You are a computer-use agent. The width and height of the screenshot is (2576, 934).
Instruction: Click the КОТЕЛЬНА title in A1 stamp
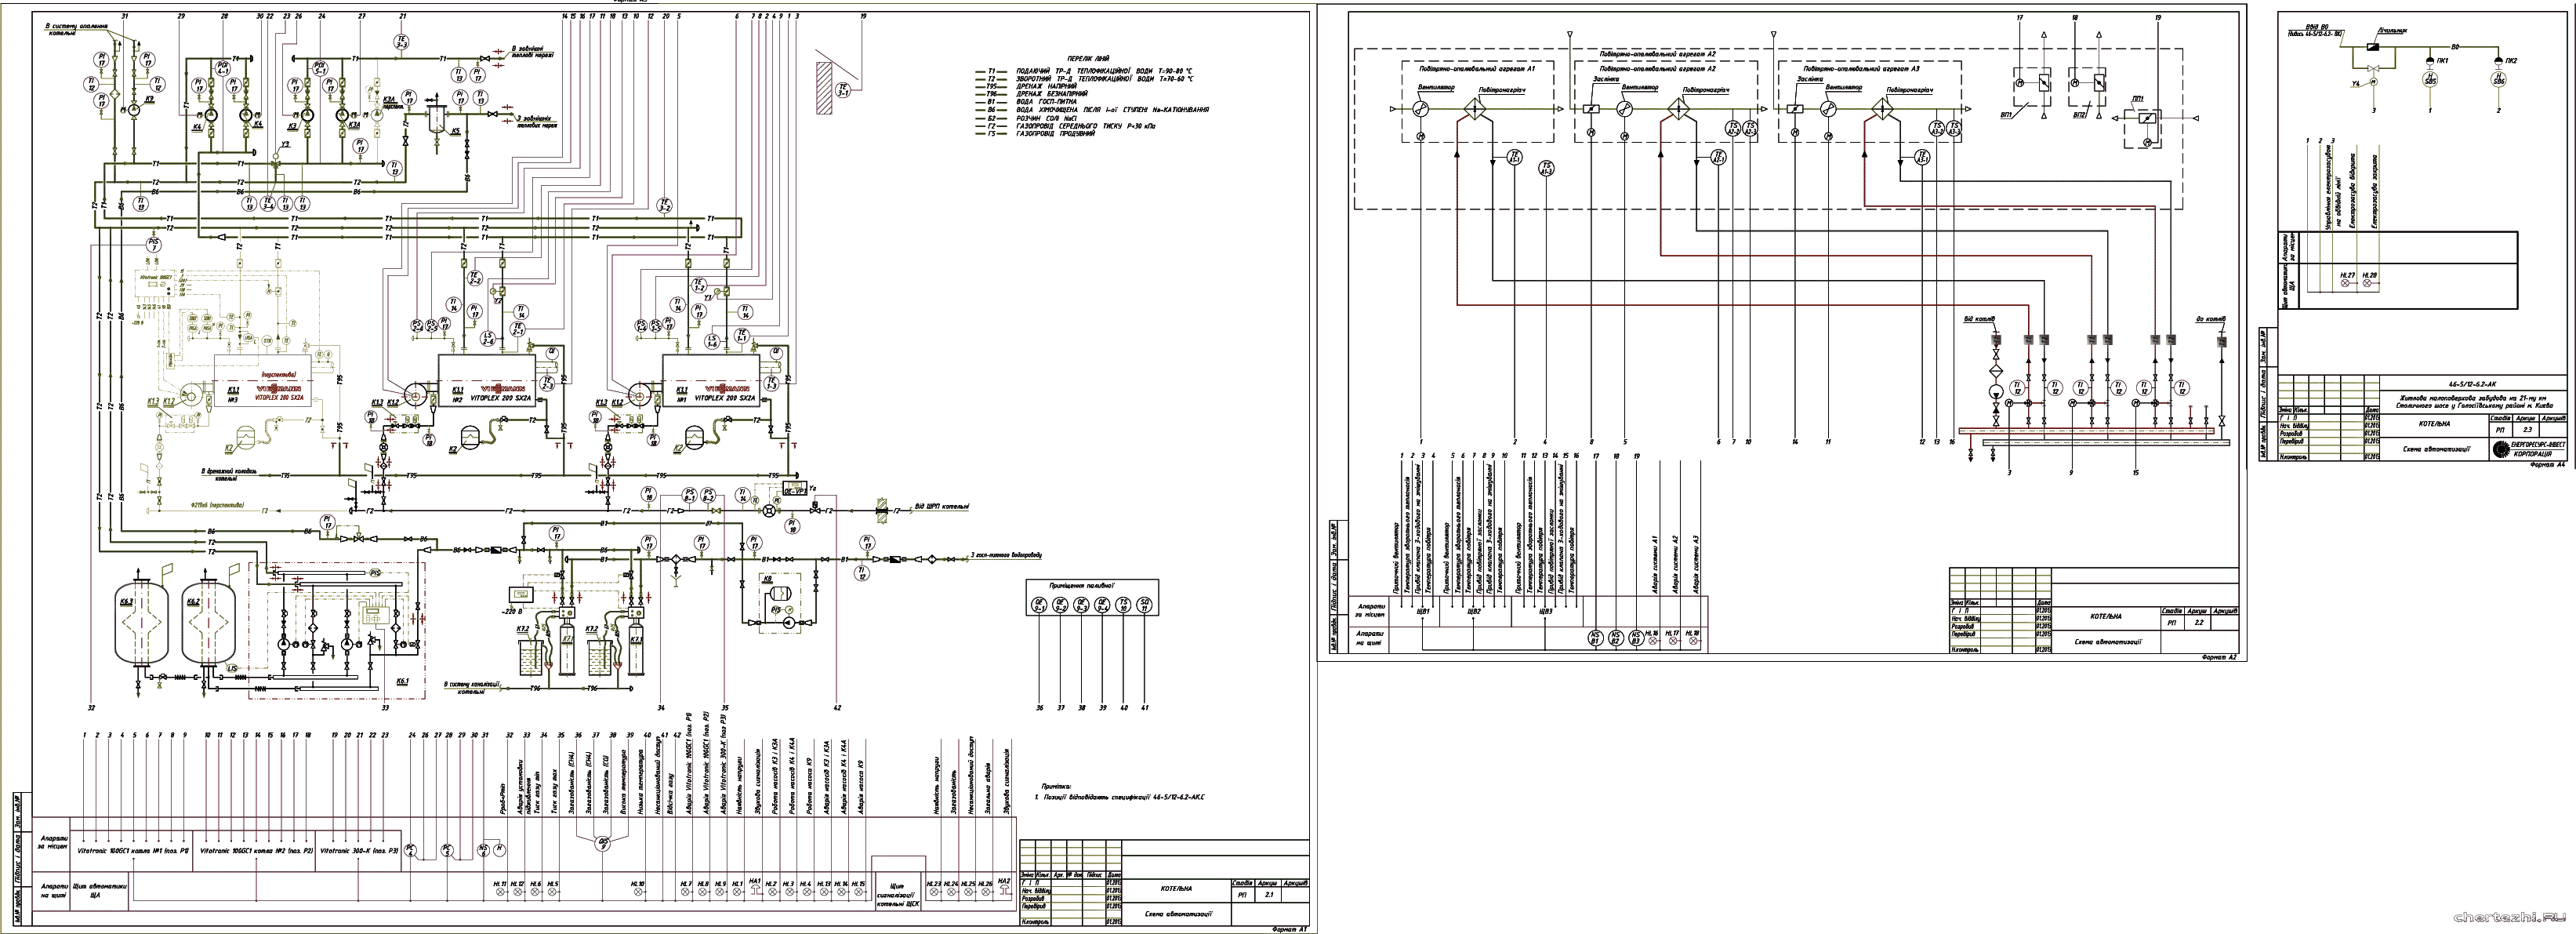click(x=1176, y=888)
